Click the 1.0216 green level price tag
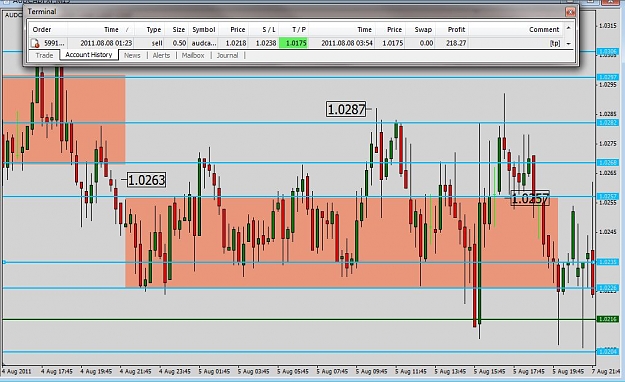The height and width of the screenshot is (382, 625). coord(607,319)
